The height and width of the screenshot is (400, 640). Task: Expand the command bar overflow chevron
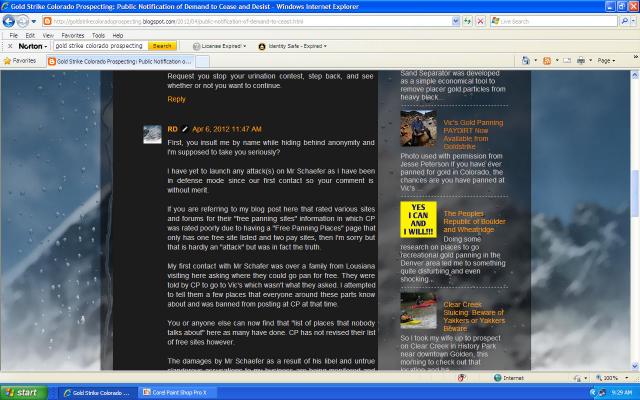pyautogui.click(x=636, y=57)
